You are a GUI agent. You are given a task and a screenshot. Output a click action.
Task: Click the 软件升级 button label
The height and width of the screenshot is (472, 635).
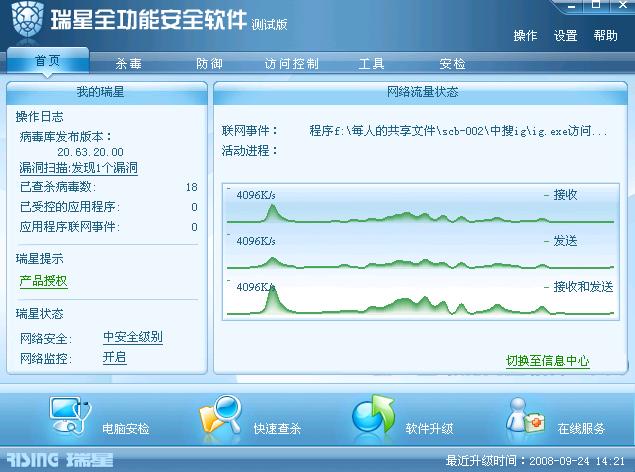(429, 428)
